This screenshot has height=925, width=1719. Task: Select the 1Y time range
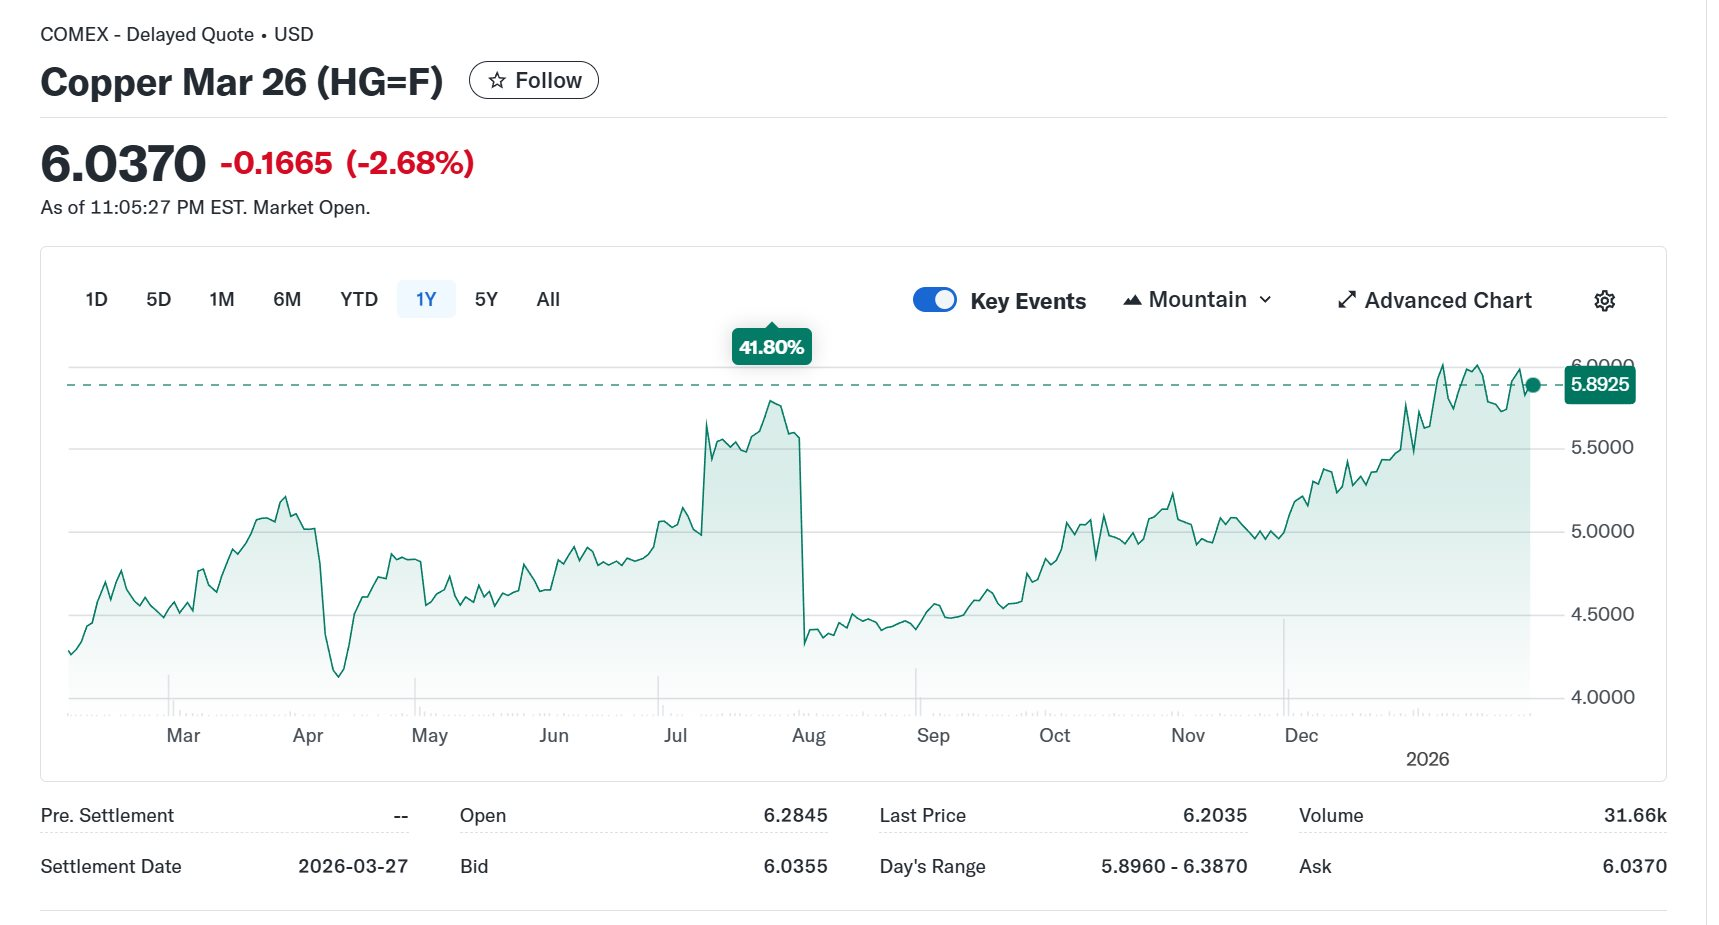pyautogui.click(x=426, y=300)
